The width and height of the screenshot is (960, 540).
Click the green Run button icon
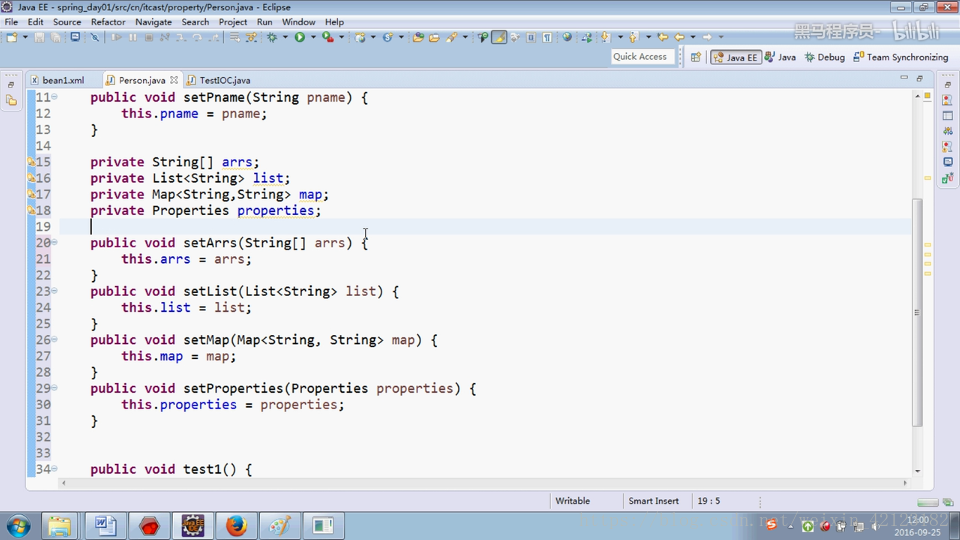(x=300, y=38)
